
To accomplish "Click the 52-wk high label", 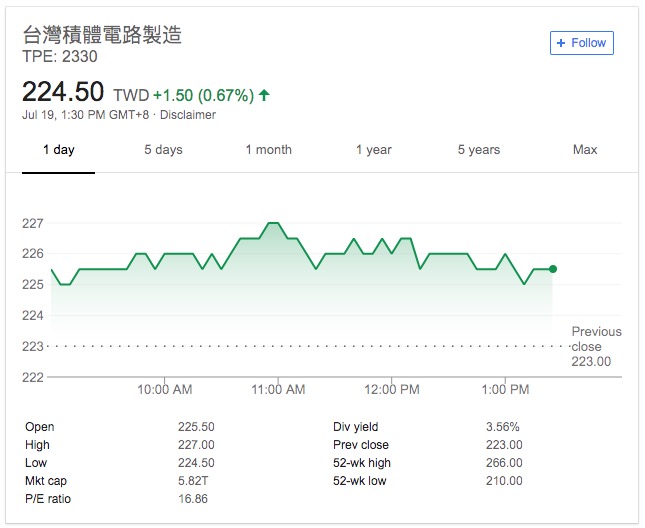I will coord(362,463).
